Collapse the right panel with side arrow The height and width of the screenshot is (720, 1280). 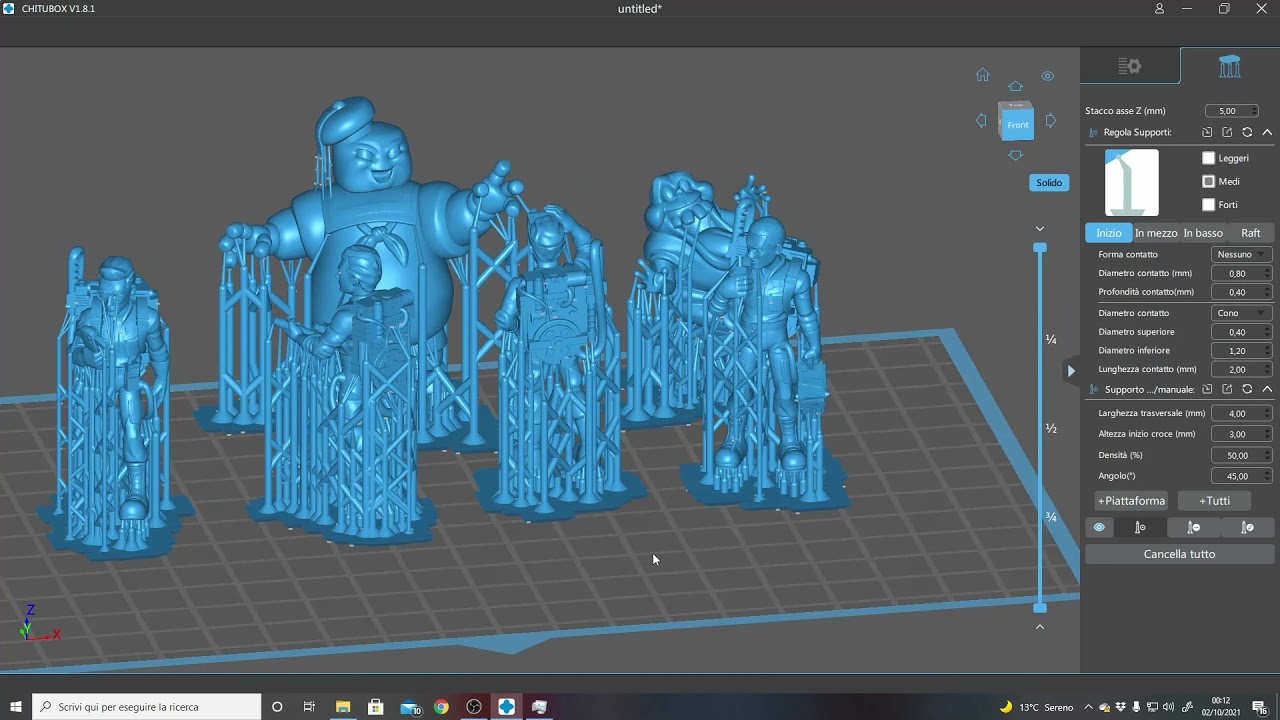pyautogui.click(x=1071, y=371)
